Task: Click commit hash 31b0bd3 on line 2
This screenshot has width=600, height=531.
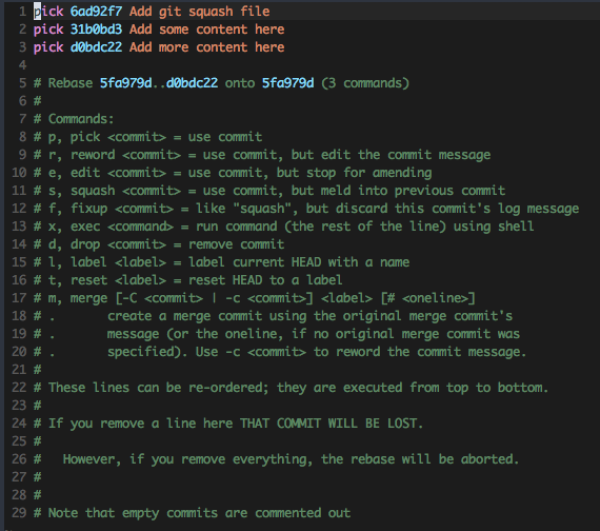Action: 96,28
